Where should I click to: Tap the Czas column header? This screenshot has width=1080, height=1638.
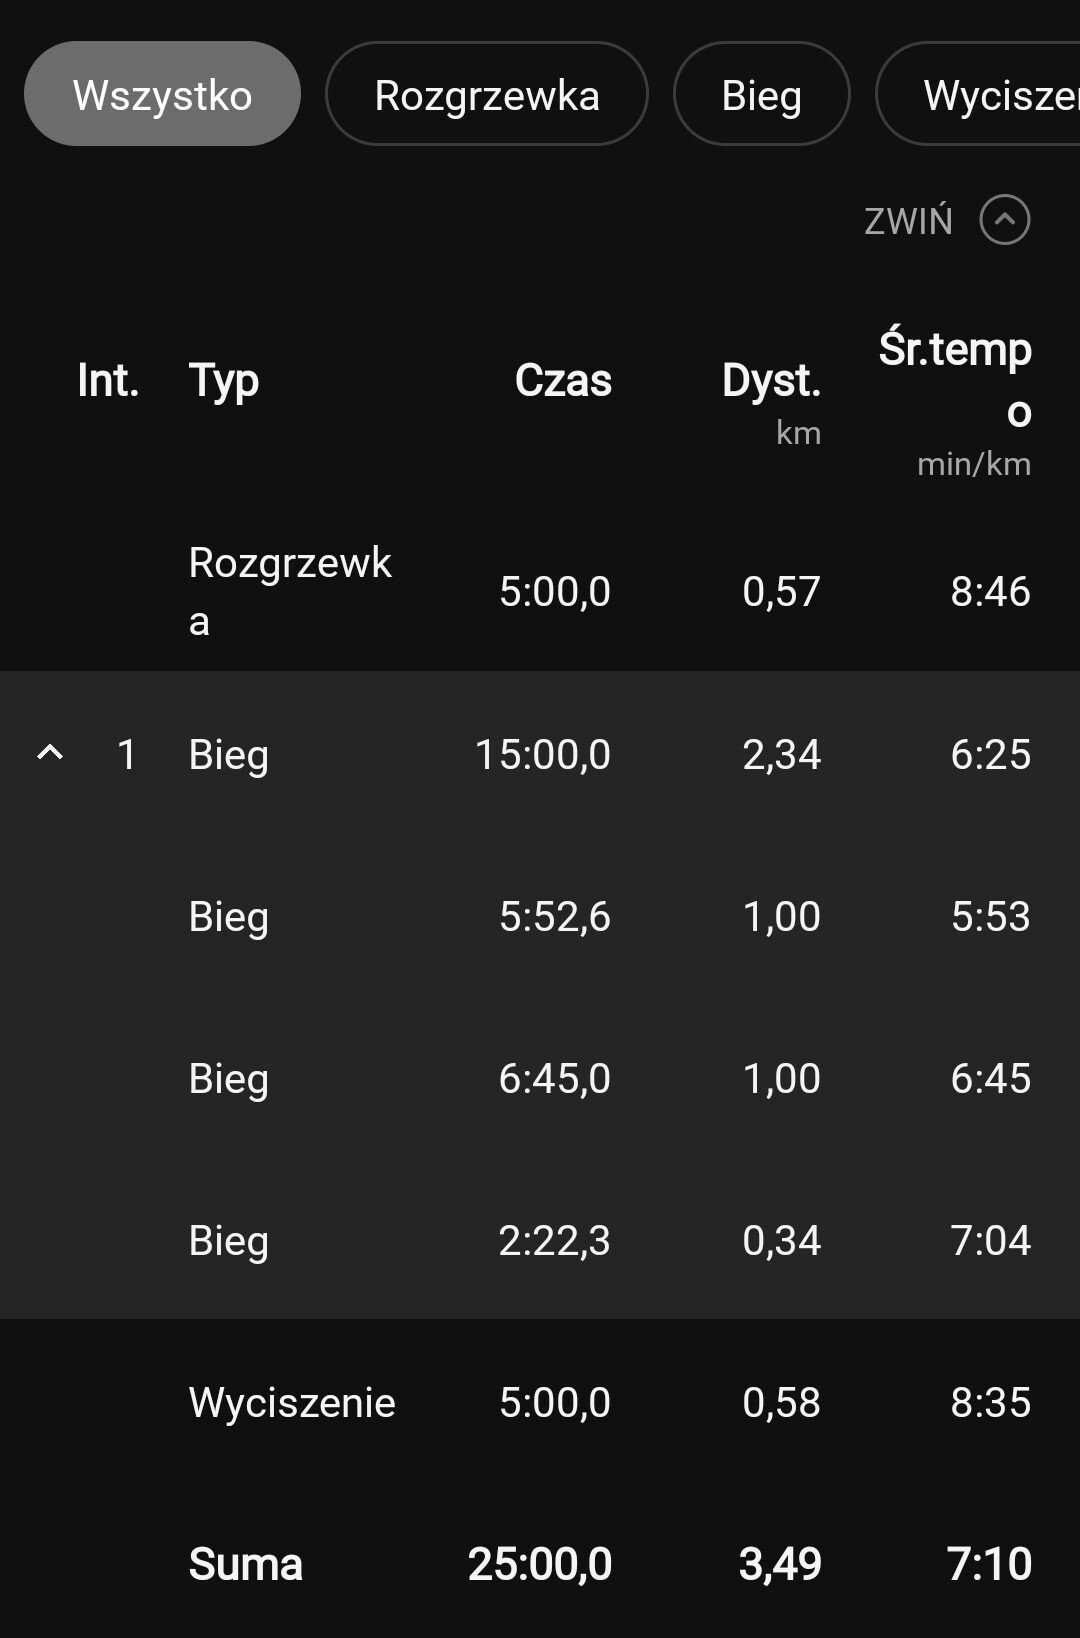563,381
